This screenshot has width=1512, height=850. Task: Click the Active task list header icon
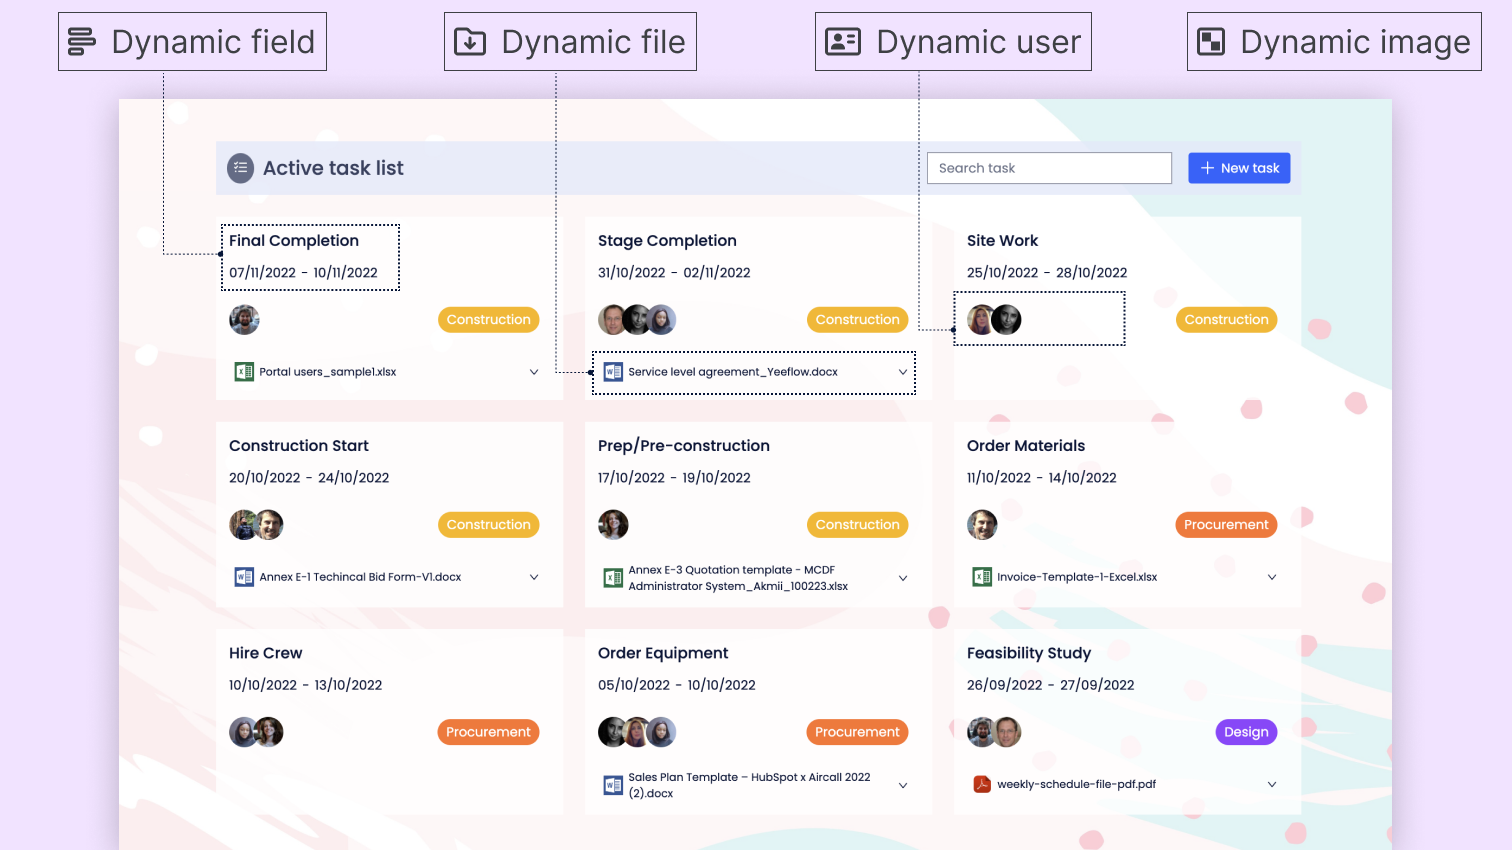pos(240,168)
